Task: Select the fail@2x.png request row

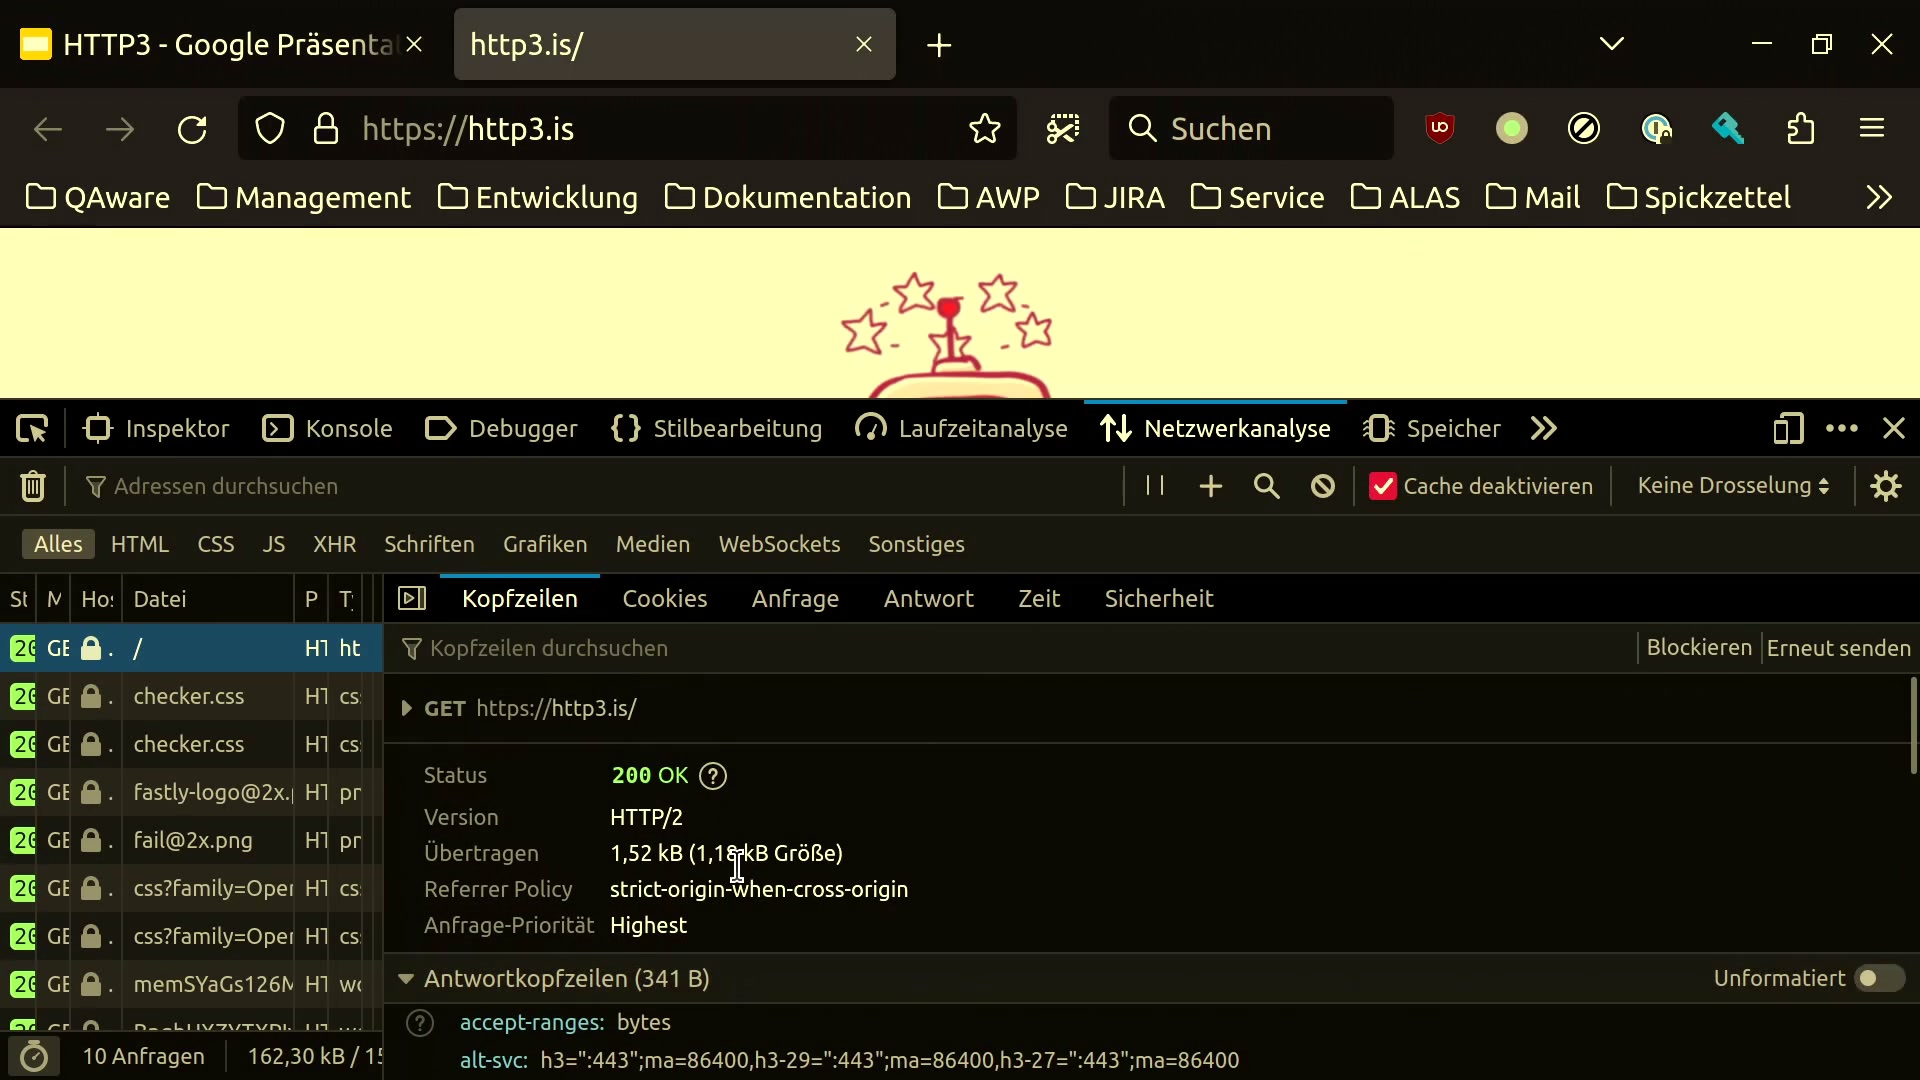Action: point(191,841)
